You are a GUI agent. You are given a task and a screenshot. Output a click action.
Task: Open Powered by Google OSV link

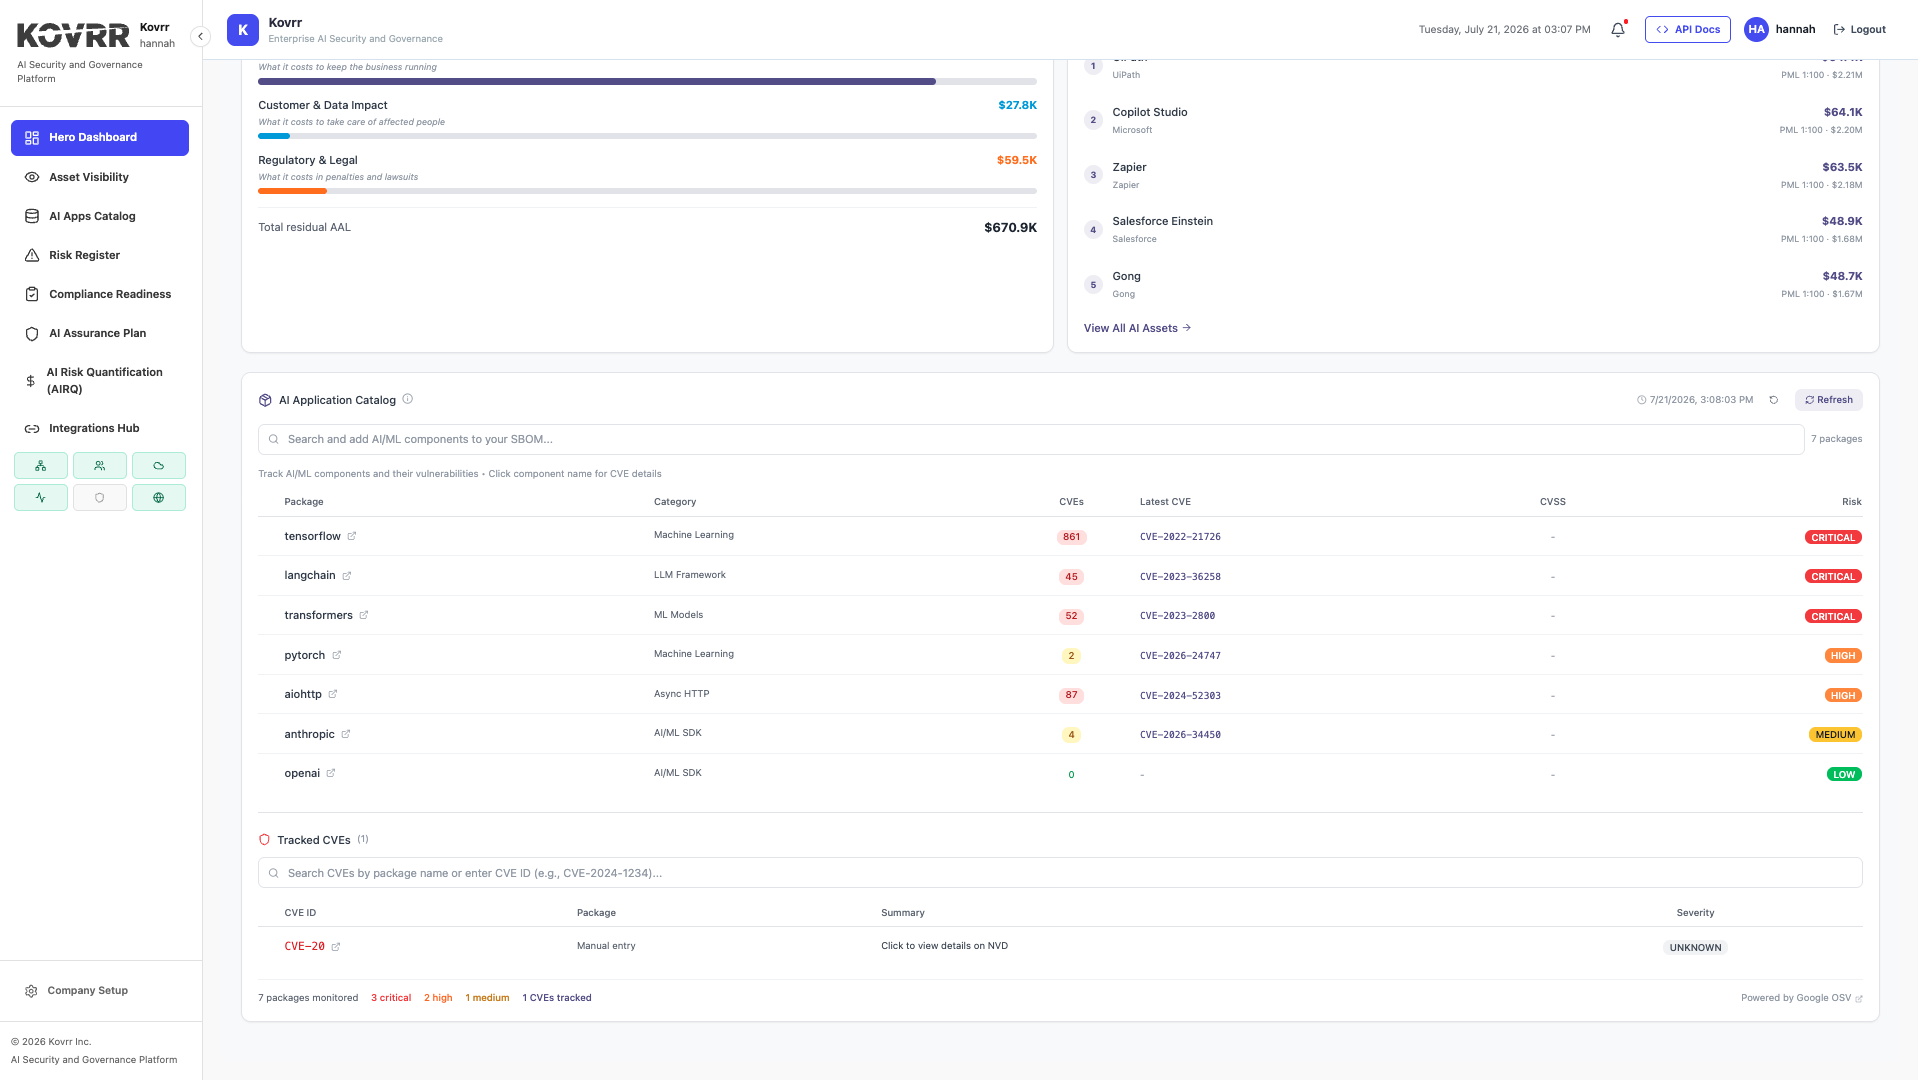(1801, 998)
